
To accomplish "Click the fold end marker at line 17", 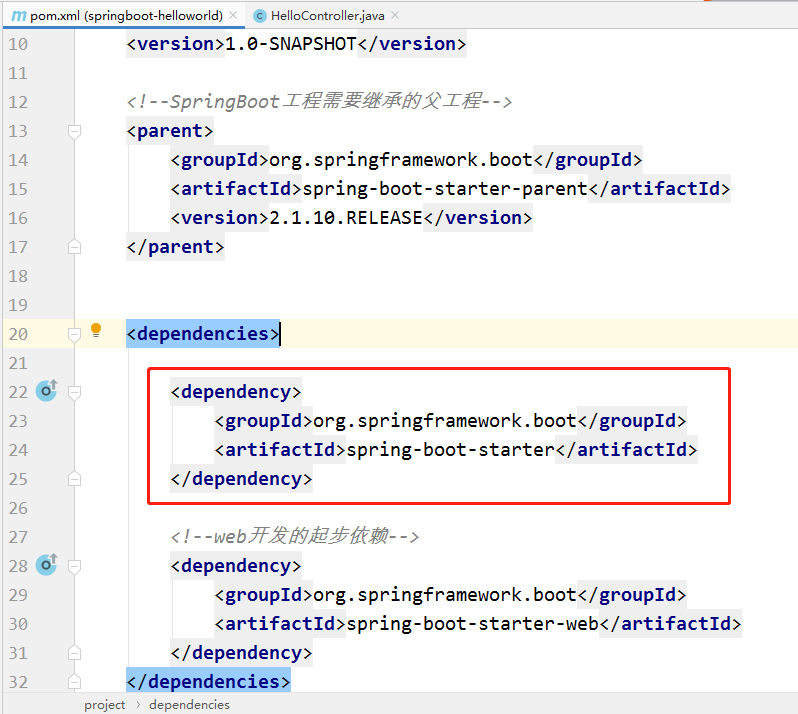I will point(74,247).
